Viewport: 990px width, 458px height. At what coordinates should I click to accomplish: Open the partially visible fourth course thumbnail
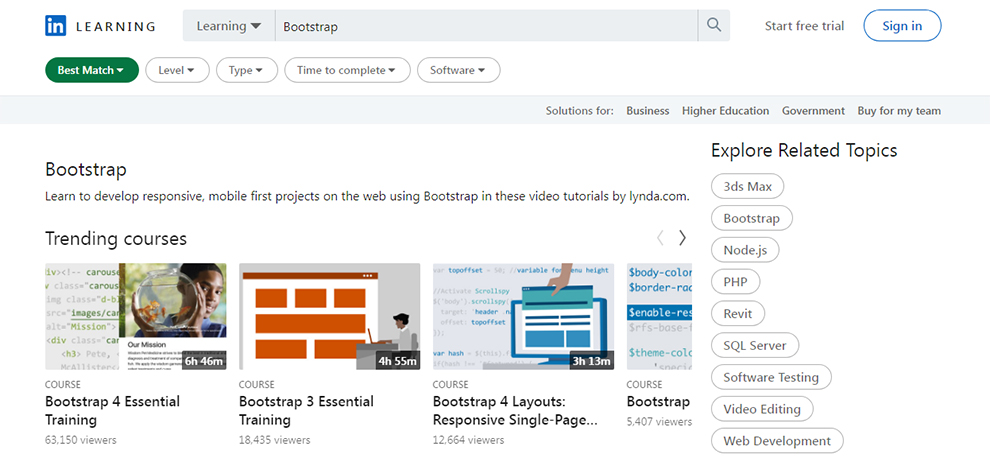pos(659,316)
